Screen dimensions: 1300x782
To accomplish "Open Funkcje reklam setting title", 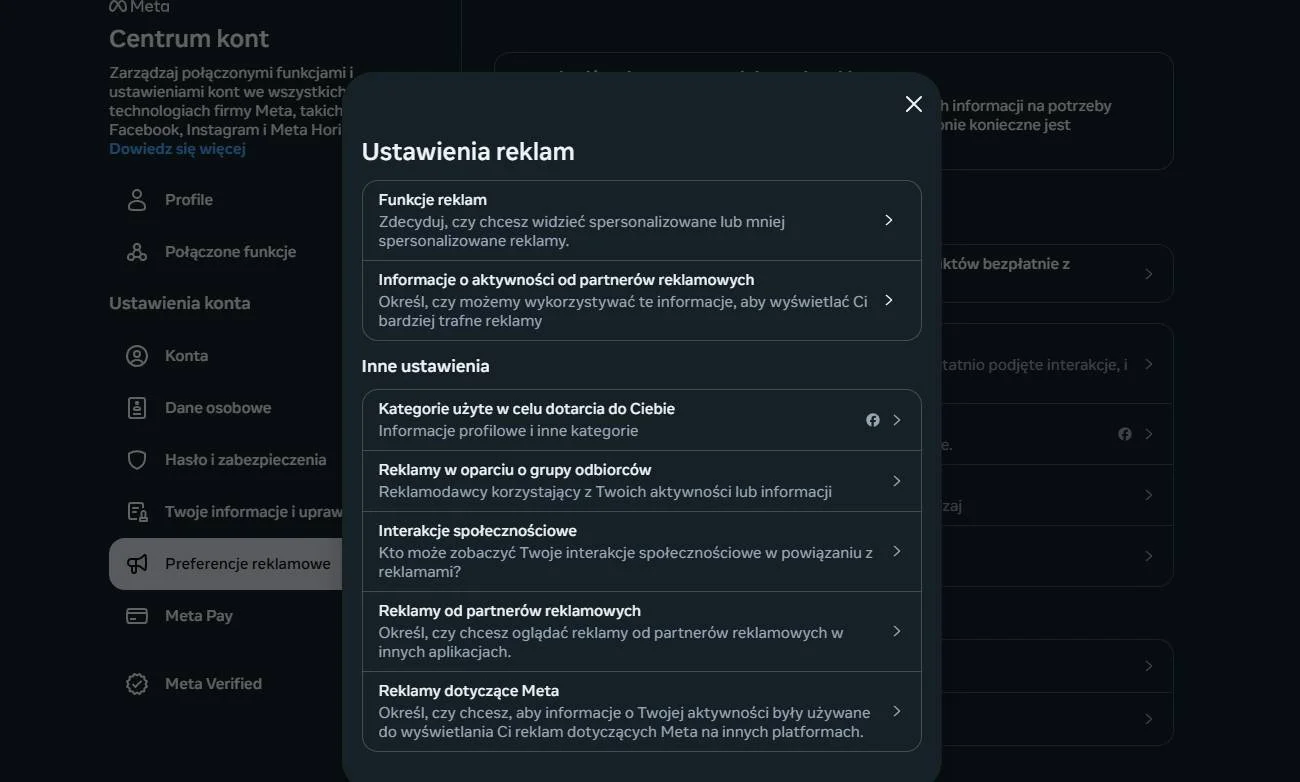I will click(x=432, y=200).
